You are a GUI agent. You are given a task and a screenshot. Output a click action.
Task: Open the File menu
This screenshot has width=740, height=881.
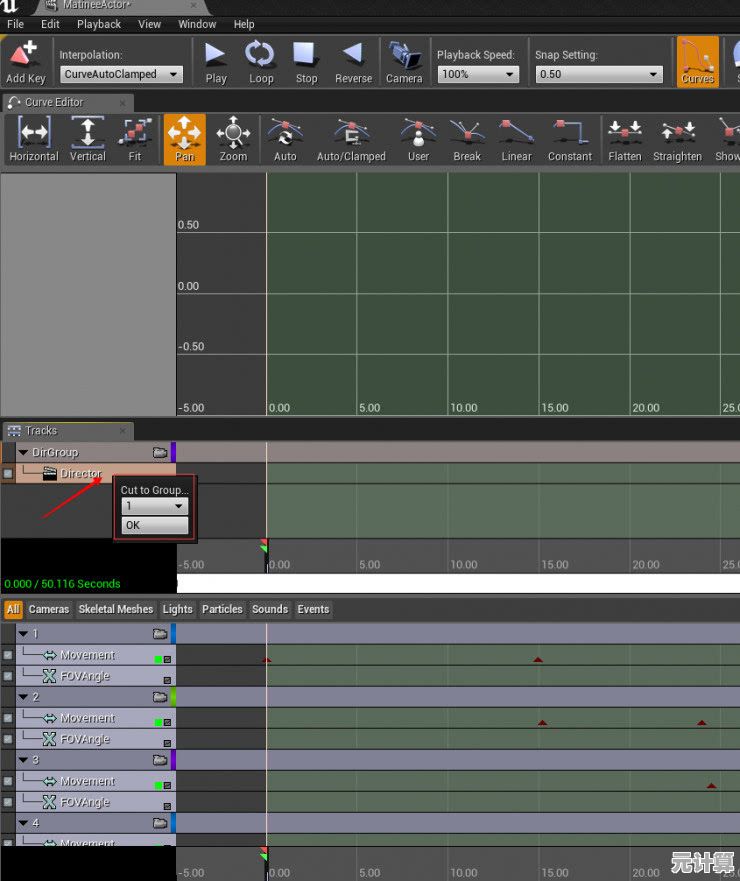[15, 24]
